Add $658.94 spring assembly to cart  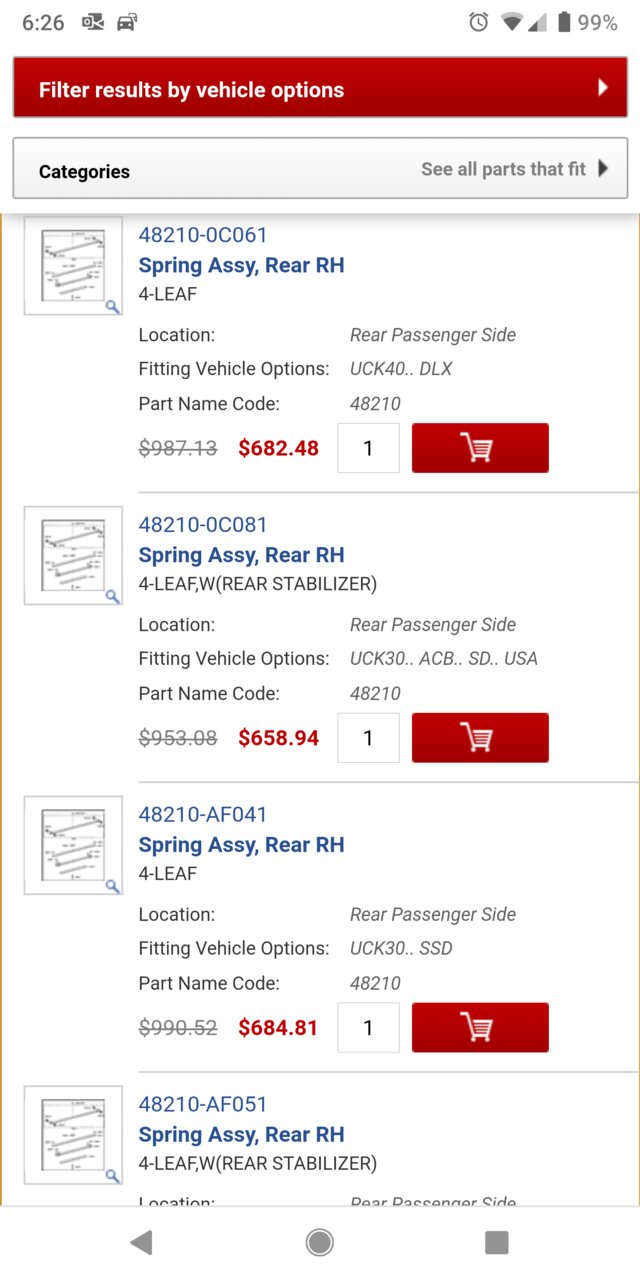pyautogui.click(x=480, y=738)
